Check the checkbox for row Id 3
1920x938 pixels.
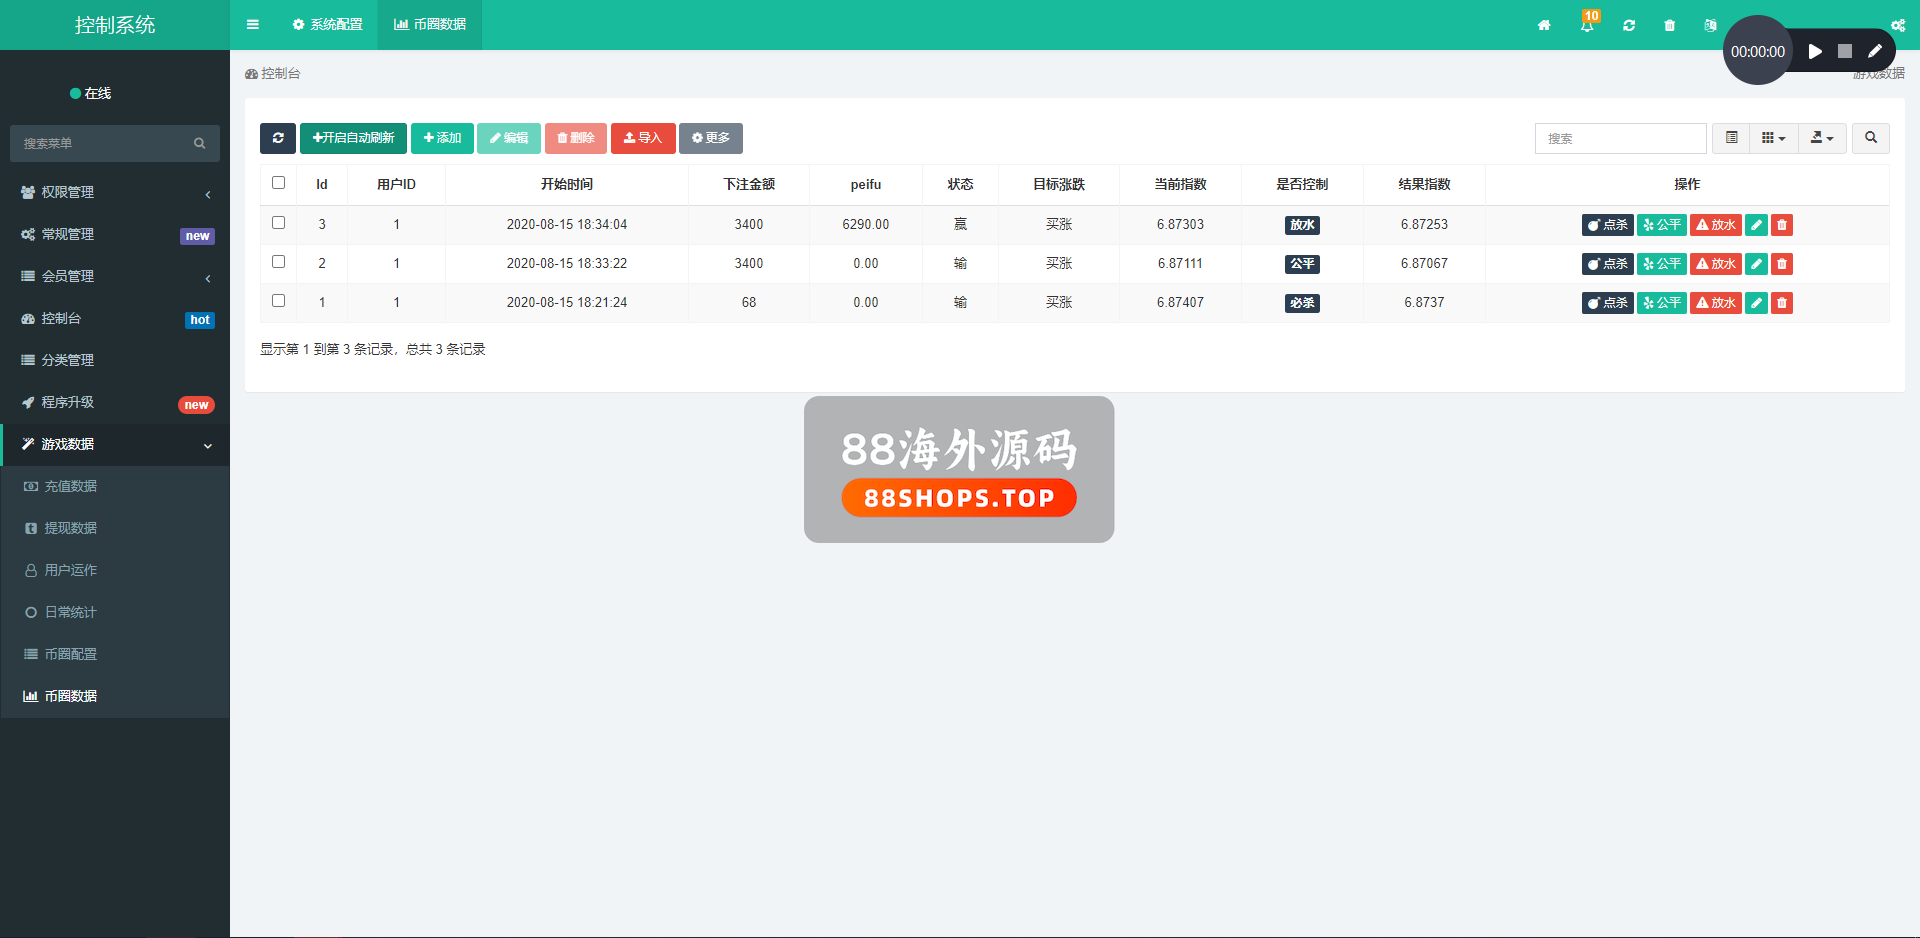(279, 223)
